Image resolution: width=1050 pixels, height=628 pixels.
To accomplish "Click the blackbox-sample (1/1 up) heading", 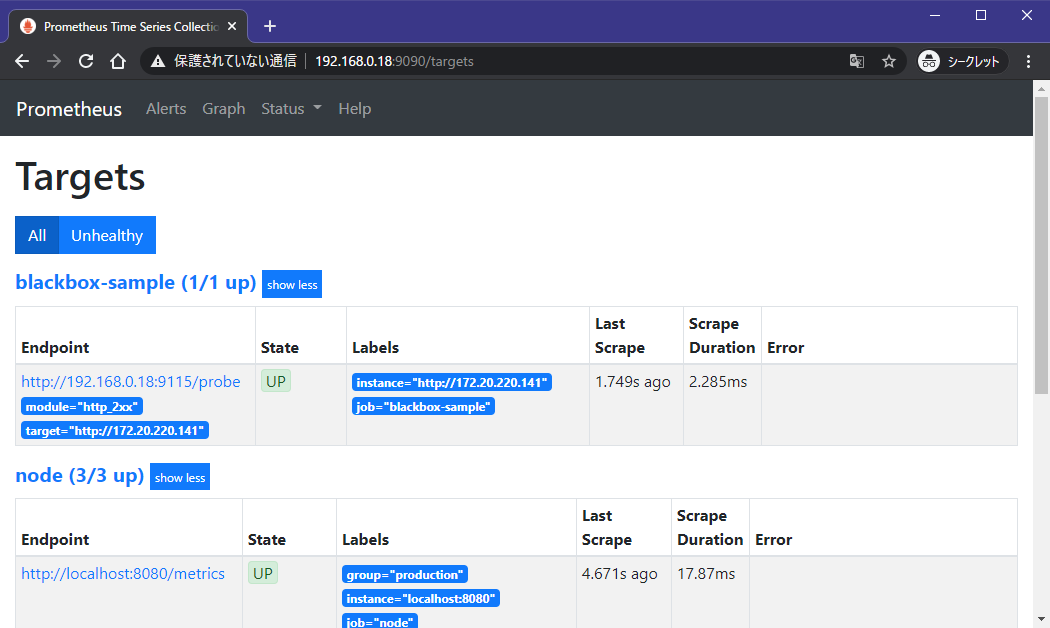I will [136, 283].
